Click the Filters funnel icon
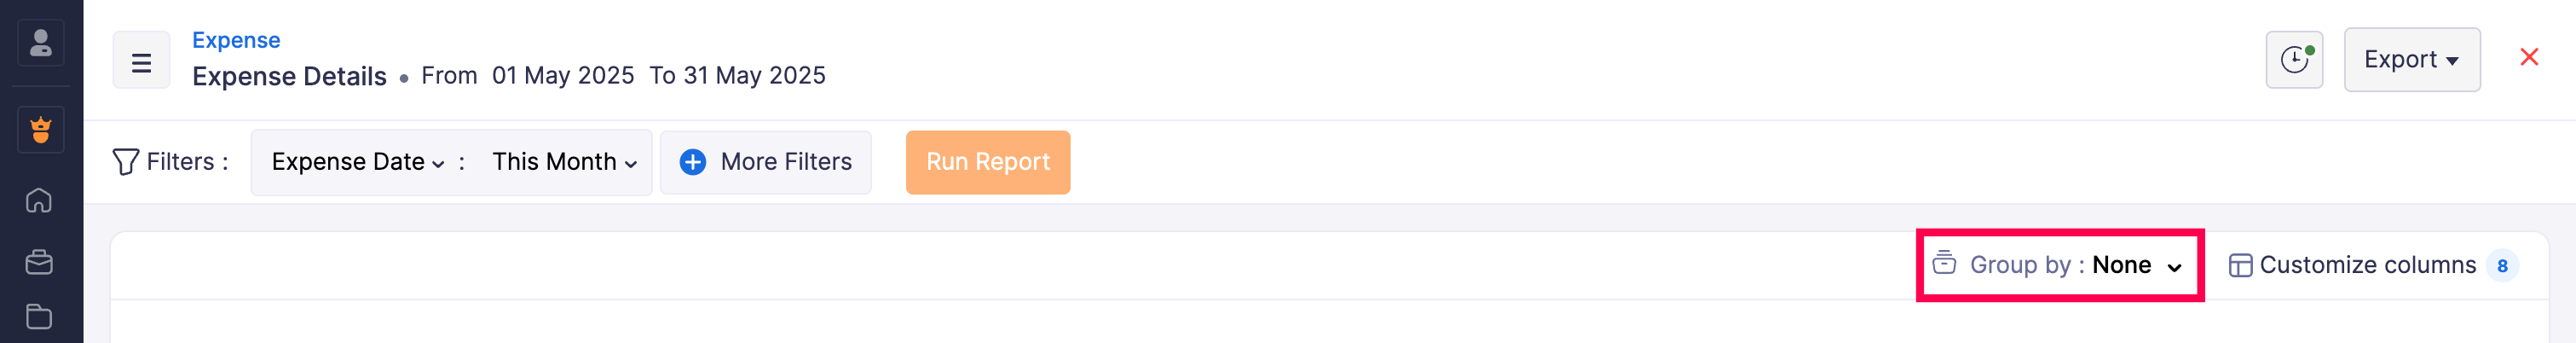The image size is (2576, 343). (x=125, y=162)
